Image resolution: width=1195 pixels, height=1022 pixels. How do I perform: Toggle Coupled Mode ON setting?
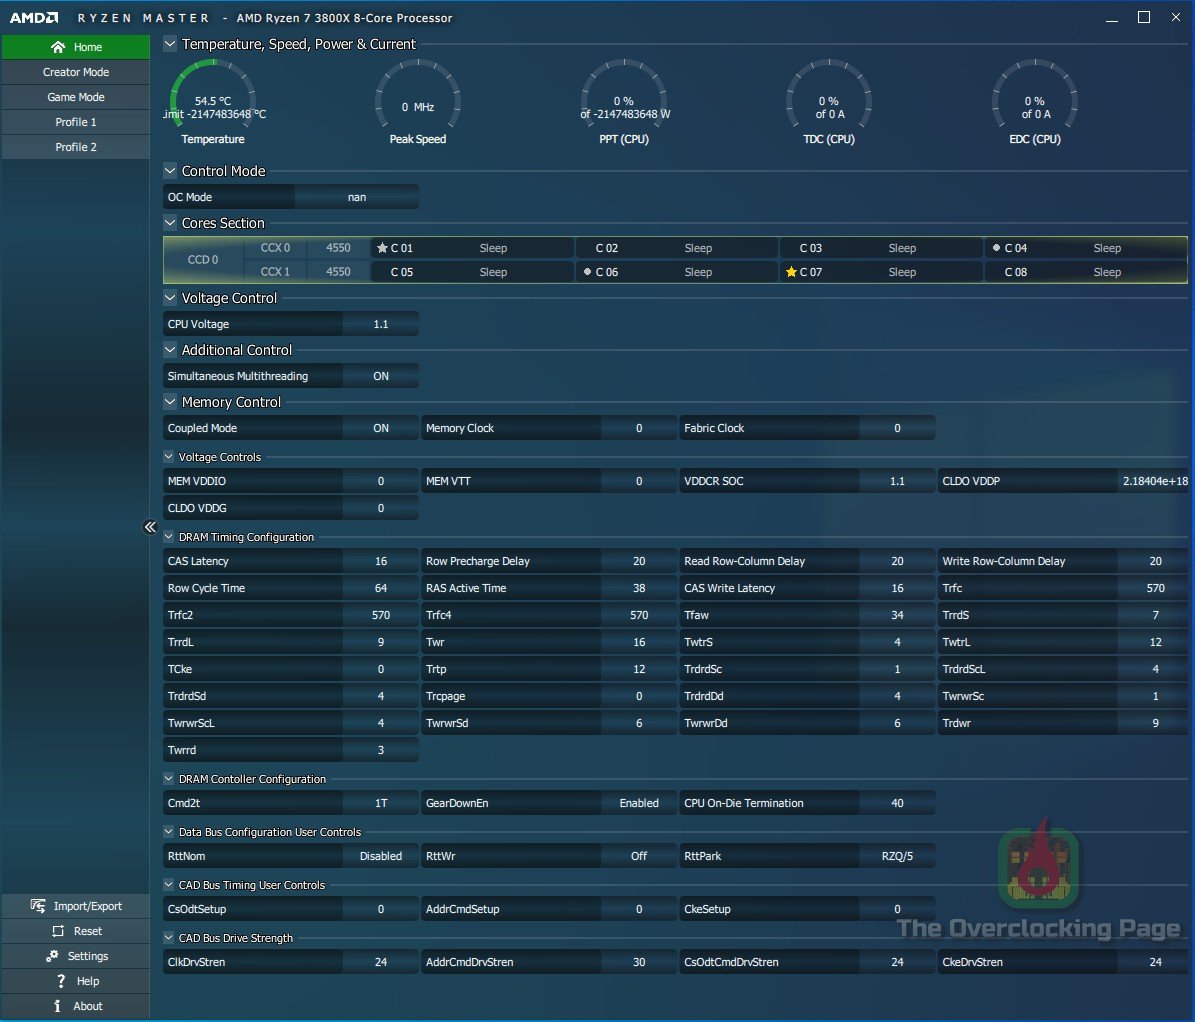point(380,428)
